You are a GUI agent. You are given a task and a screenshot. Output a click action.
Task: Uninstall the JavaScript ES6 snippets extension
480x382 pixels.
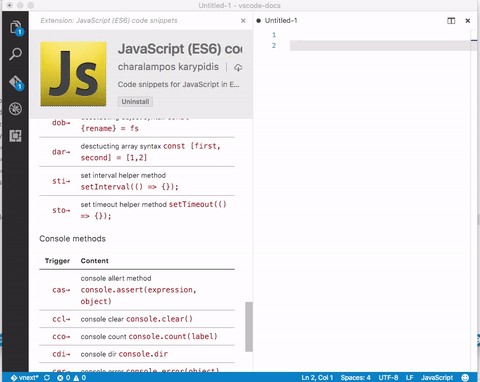coord(135,101)
